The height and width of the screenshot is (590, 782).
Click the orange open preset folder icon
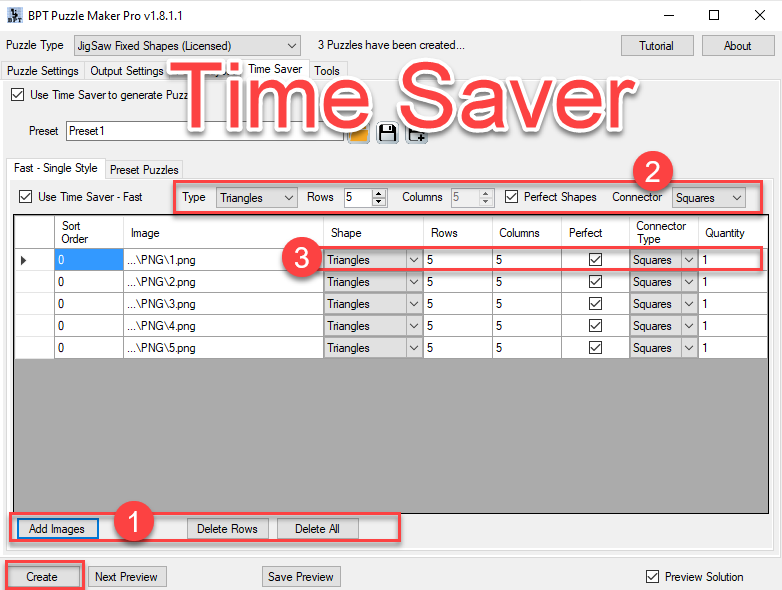pos(358,135)
